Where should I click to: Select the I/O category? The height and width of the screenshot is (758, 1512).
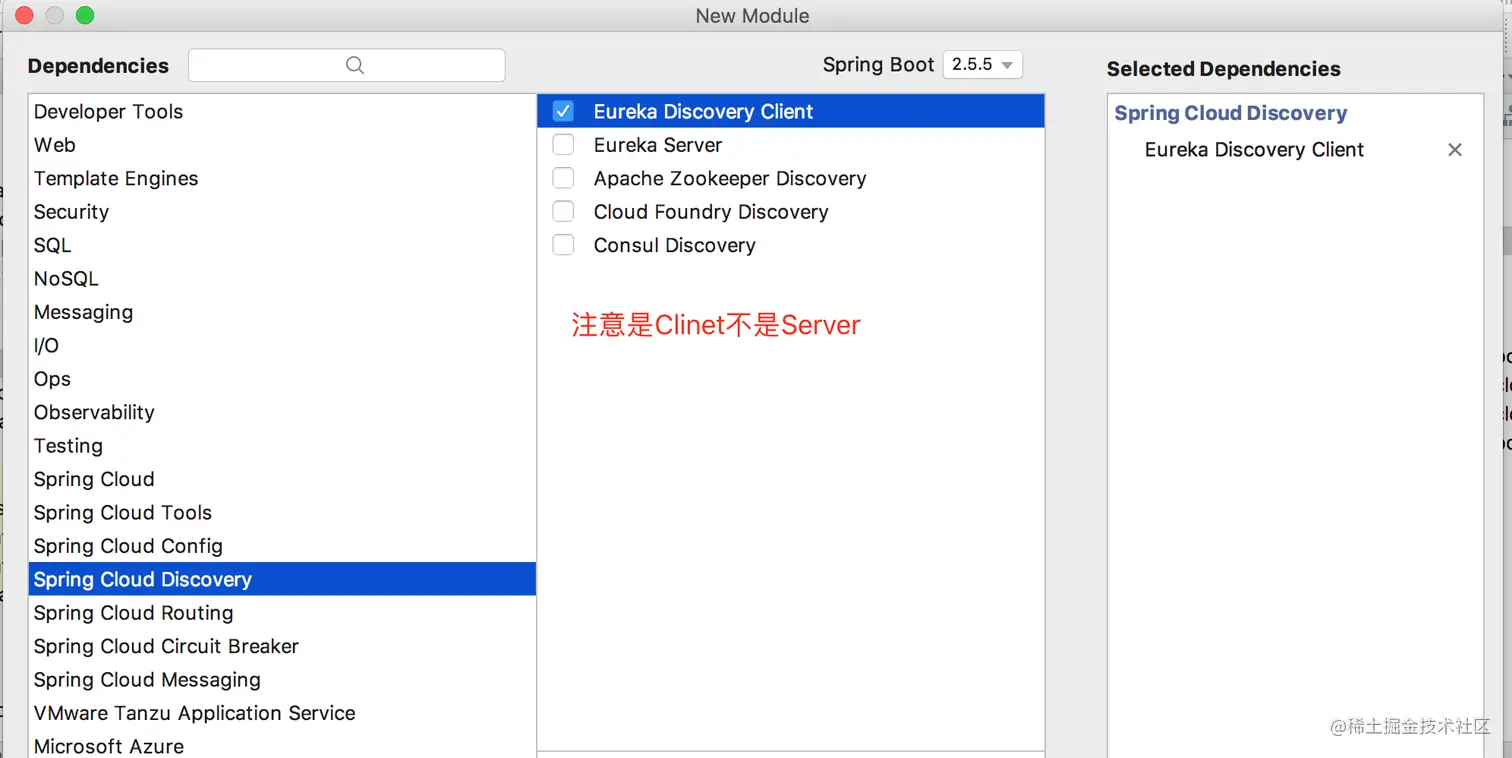282,346
